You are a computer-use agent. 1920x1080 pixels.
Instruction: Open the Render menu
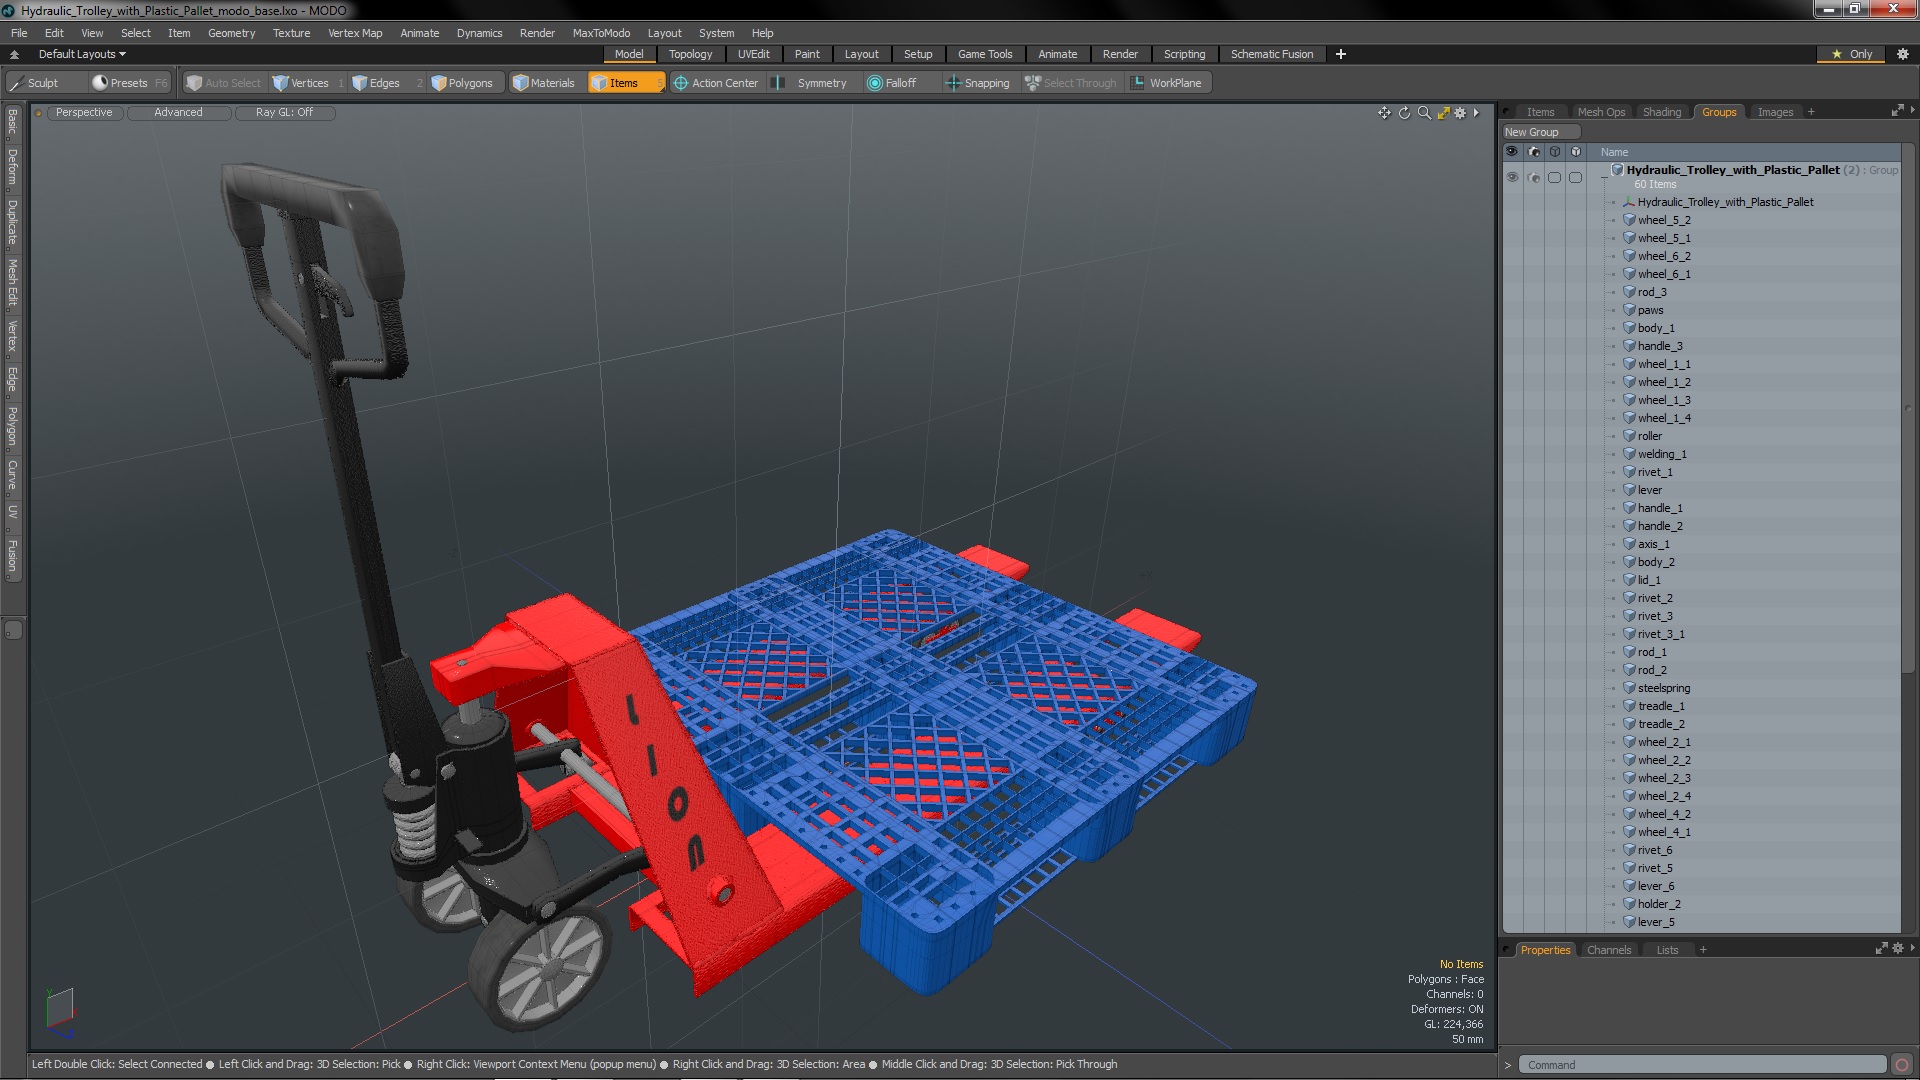click(537, 32)
